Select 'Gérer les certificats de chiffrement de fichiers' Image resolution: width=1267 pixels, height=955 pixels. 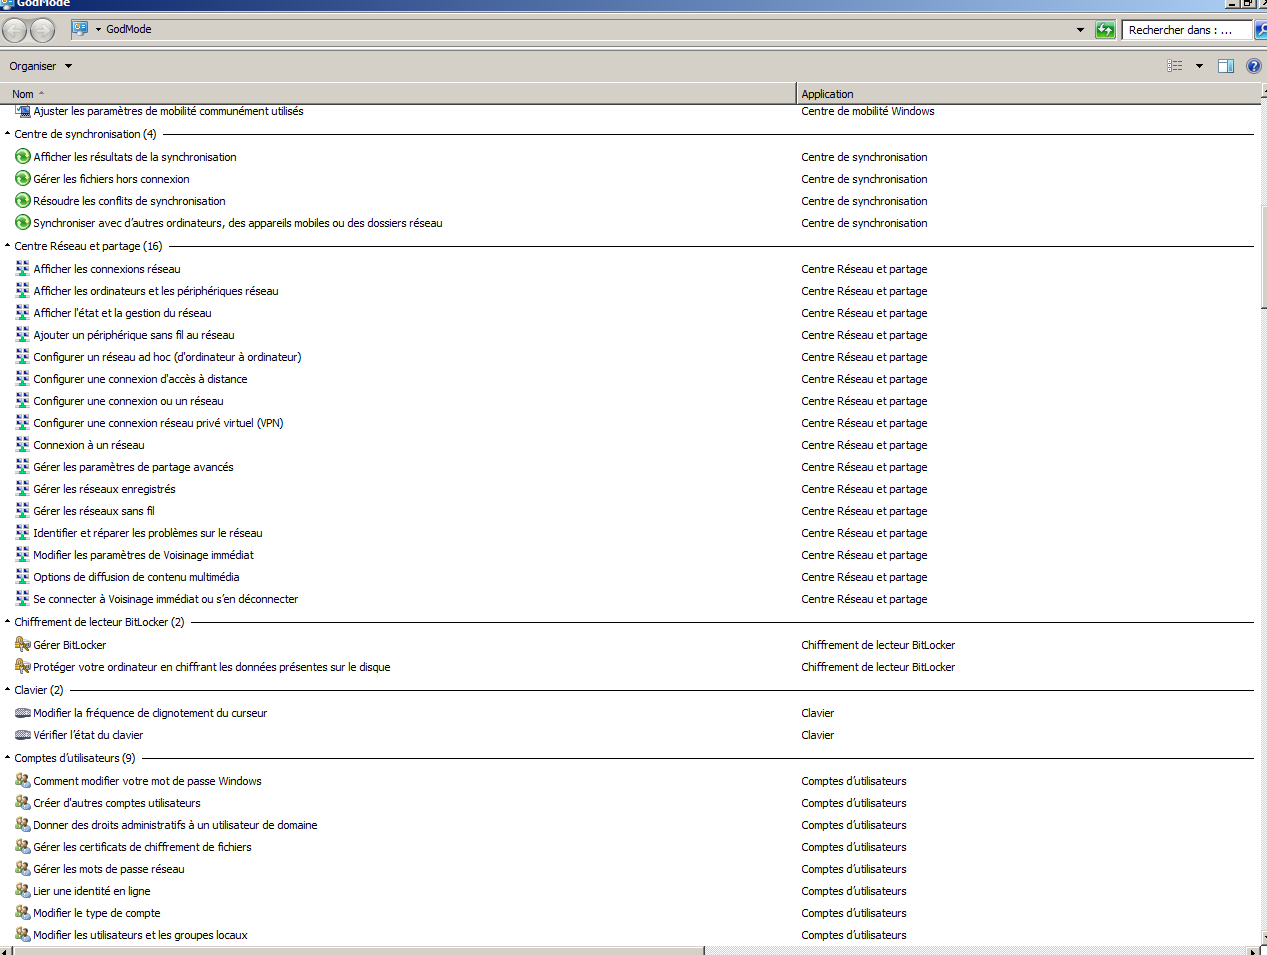click(142, 847)
